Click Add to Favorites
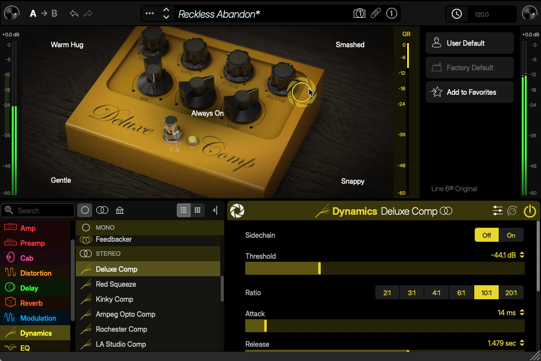541x361 pixels. pos(470,92)
